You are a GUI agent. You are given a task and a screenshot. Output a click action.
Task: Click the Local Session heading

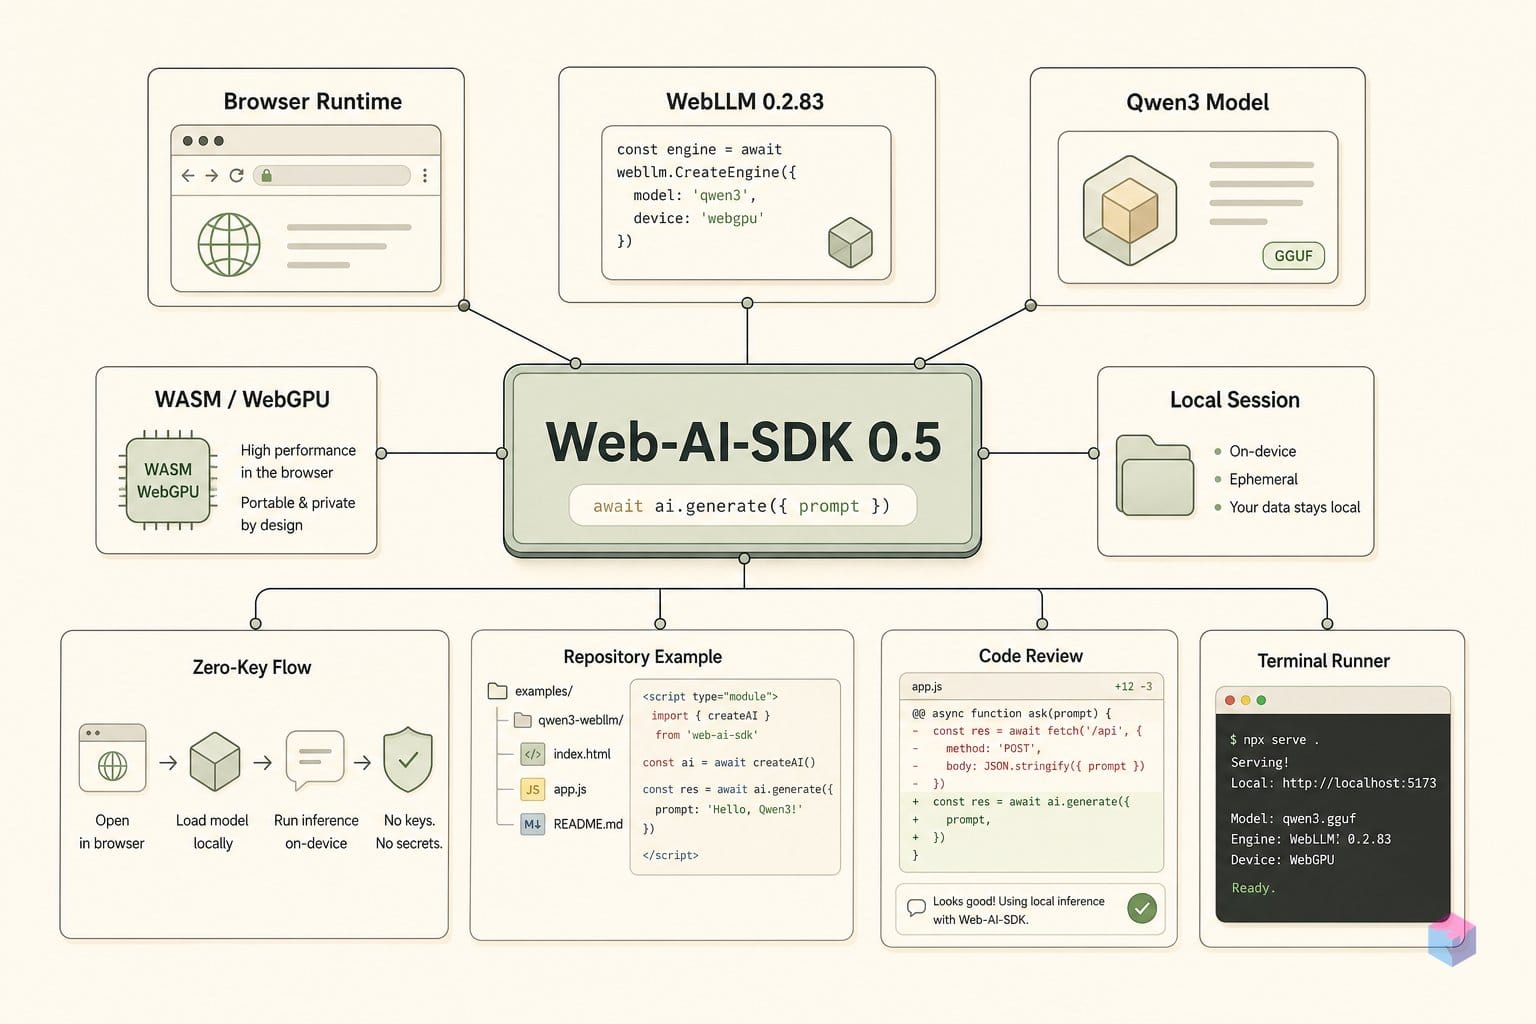point(1235,400)
